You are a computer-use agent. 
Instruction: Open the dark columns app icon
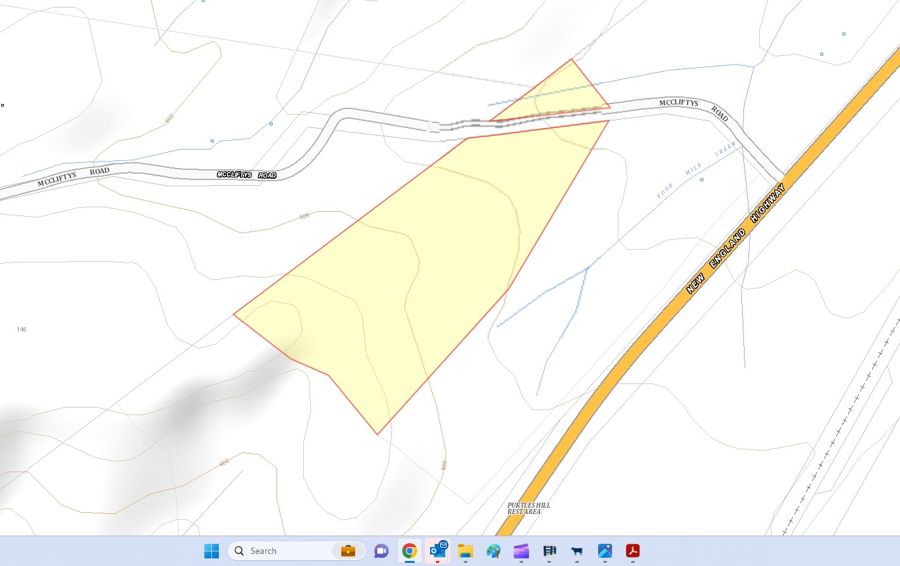(x=549, y=551)
